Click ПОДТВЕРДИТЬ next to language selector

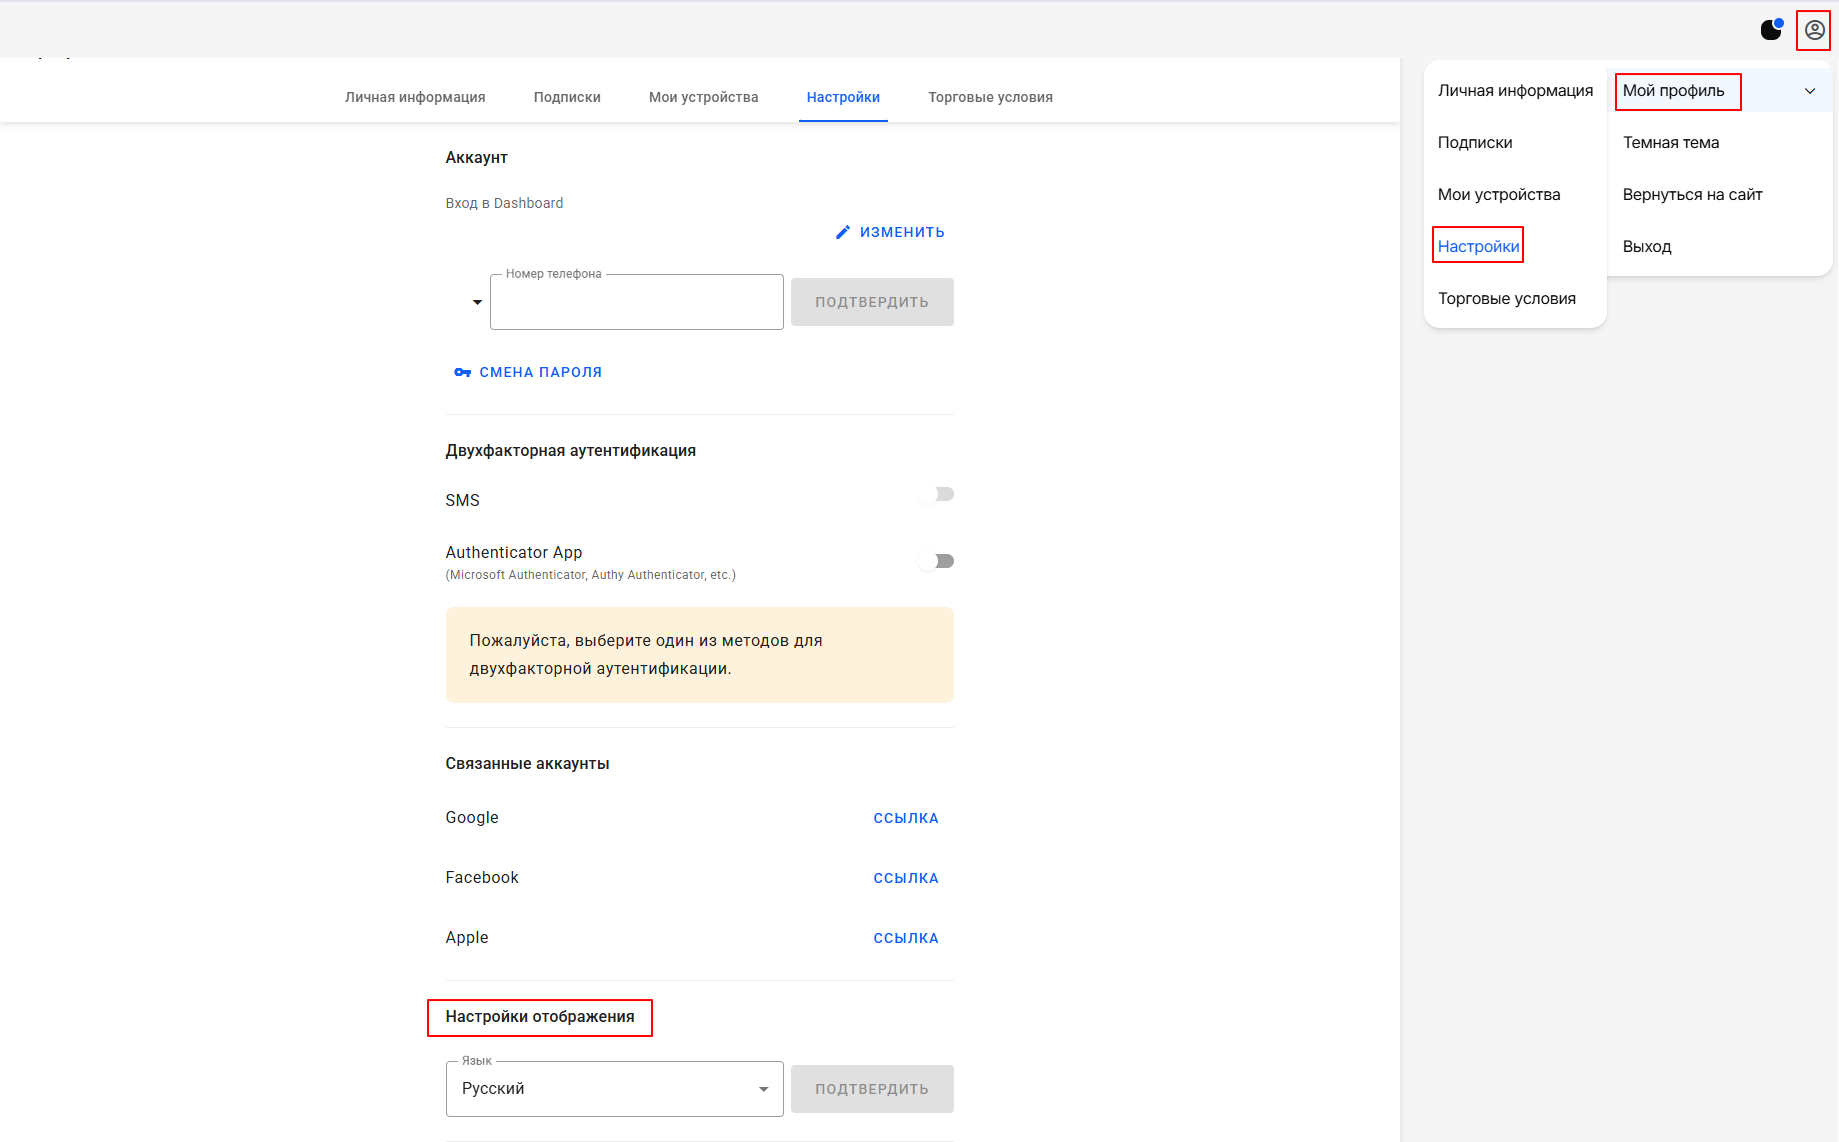(872, 1089)
